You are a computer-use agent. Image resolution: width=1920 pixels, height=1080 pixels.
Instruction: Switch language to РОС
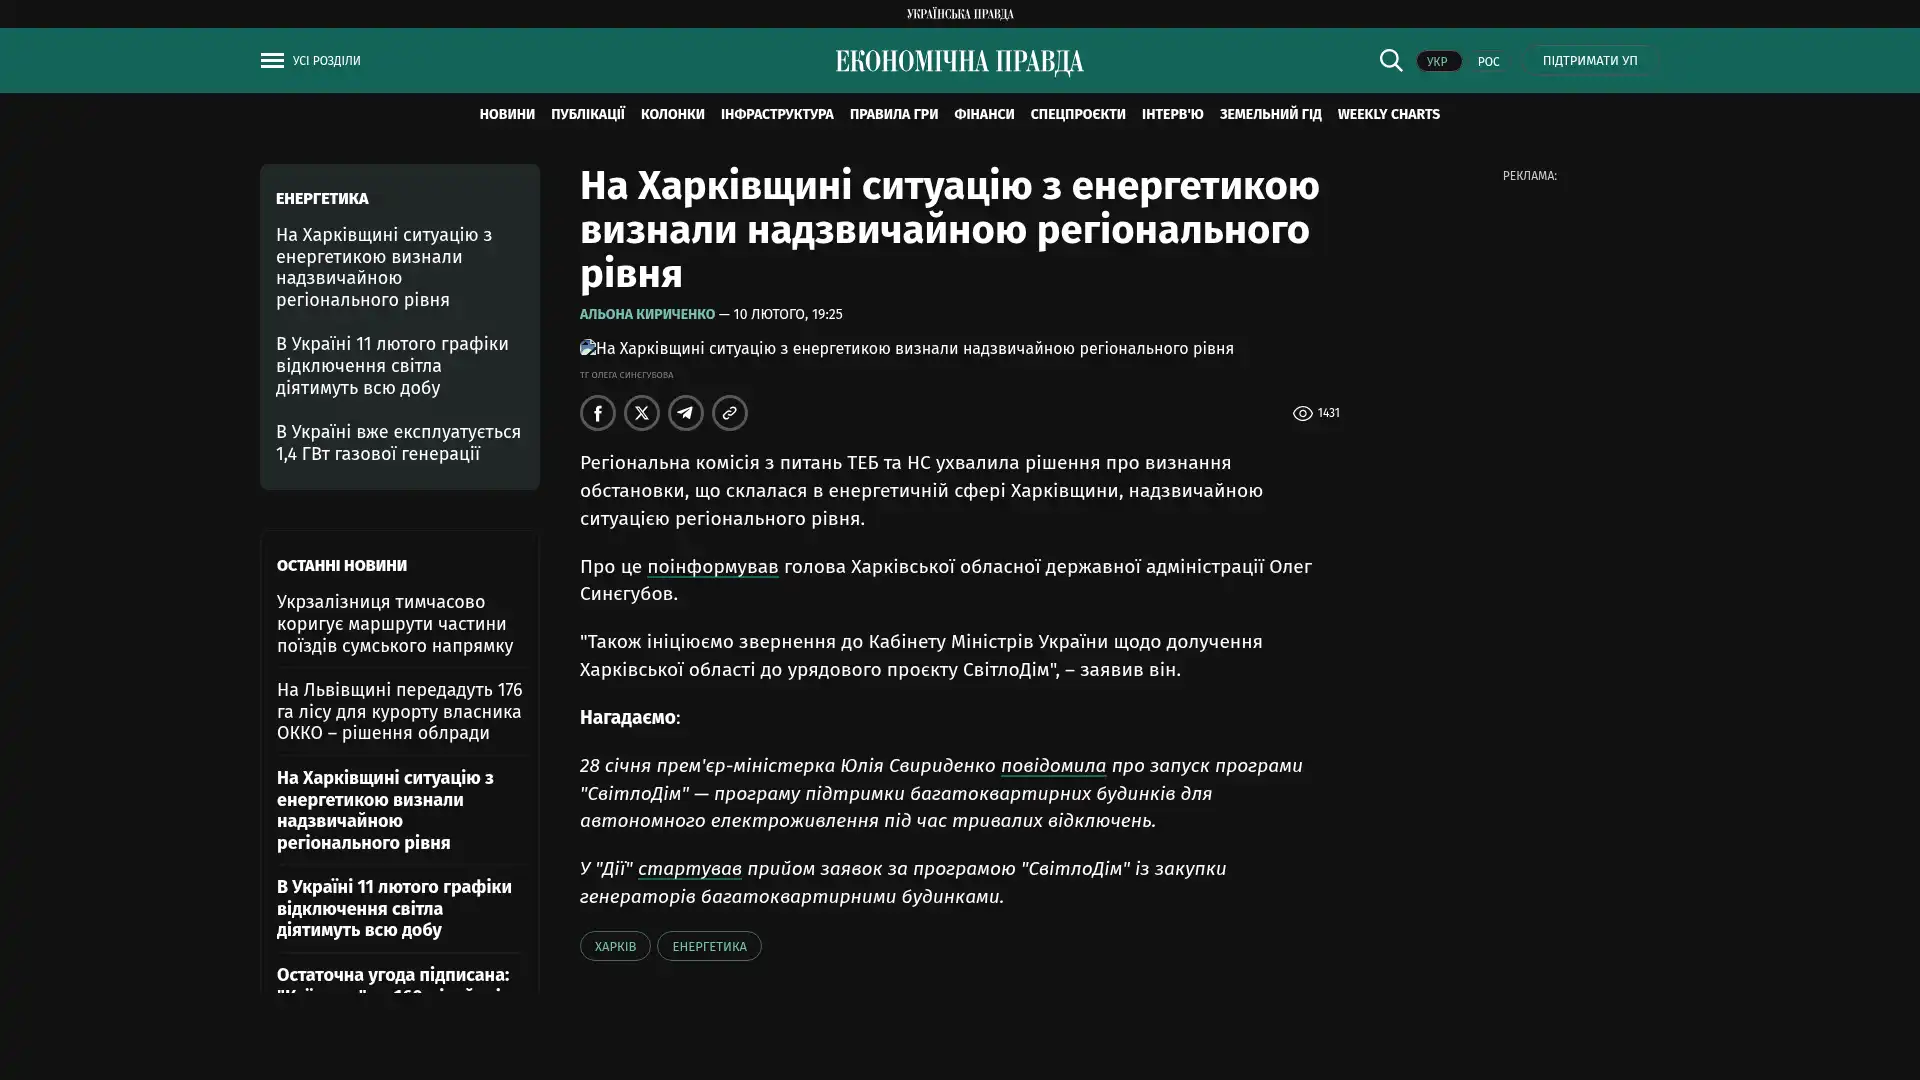click(1488, 61)
